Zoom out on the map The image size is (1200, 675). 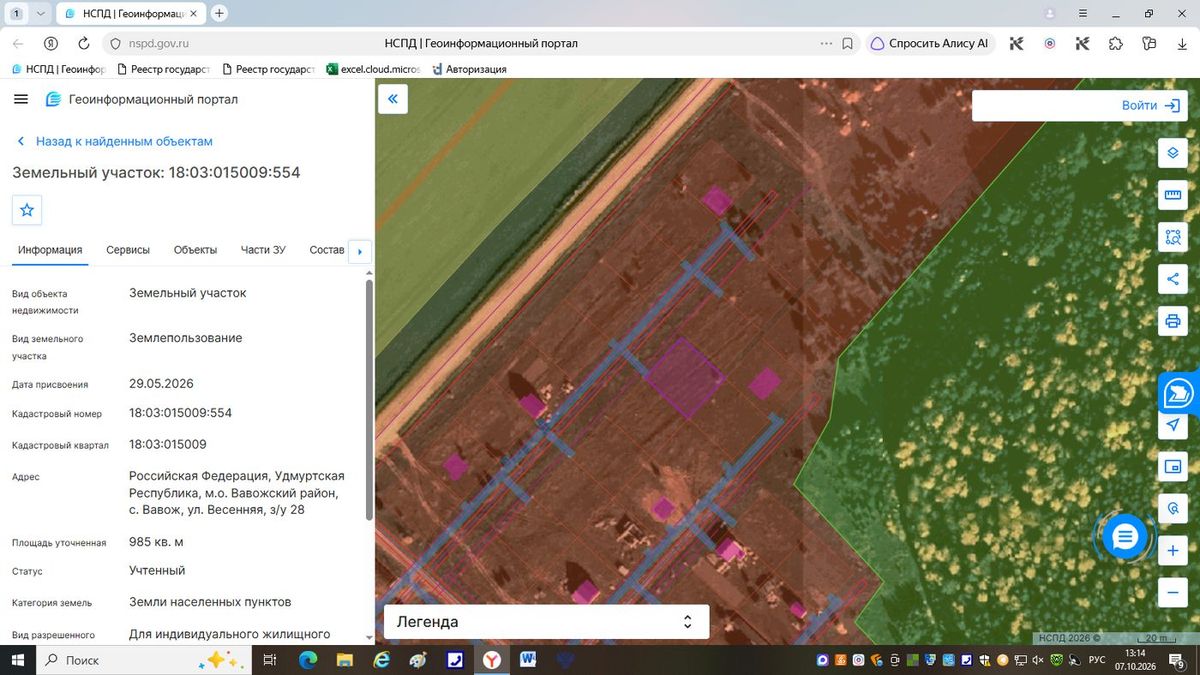1173,593
